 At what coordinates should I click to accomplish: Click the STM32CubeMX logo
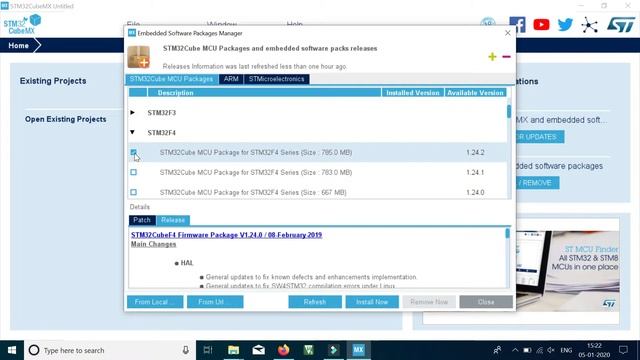(x=22, y=24)
